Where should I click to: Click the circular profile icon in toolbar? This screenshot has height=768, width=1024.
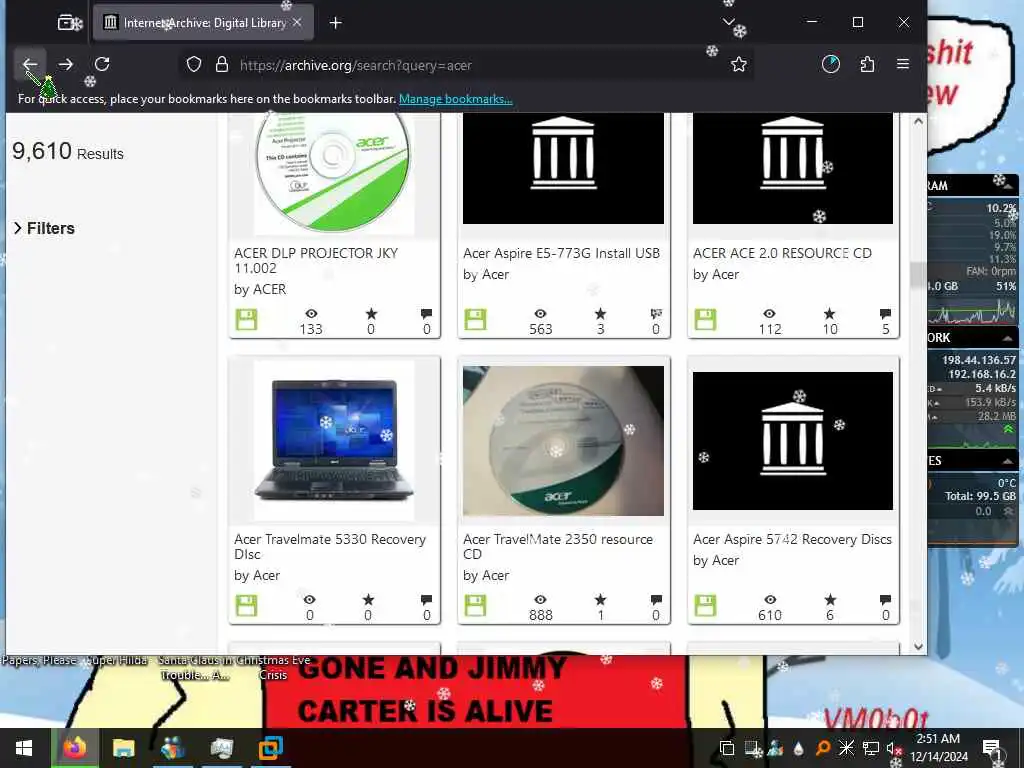(831, 64)
